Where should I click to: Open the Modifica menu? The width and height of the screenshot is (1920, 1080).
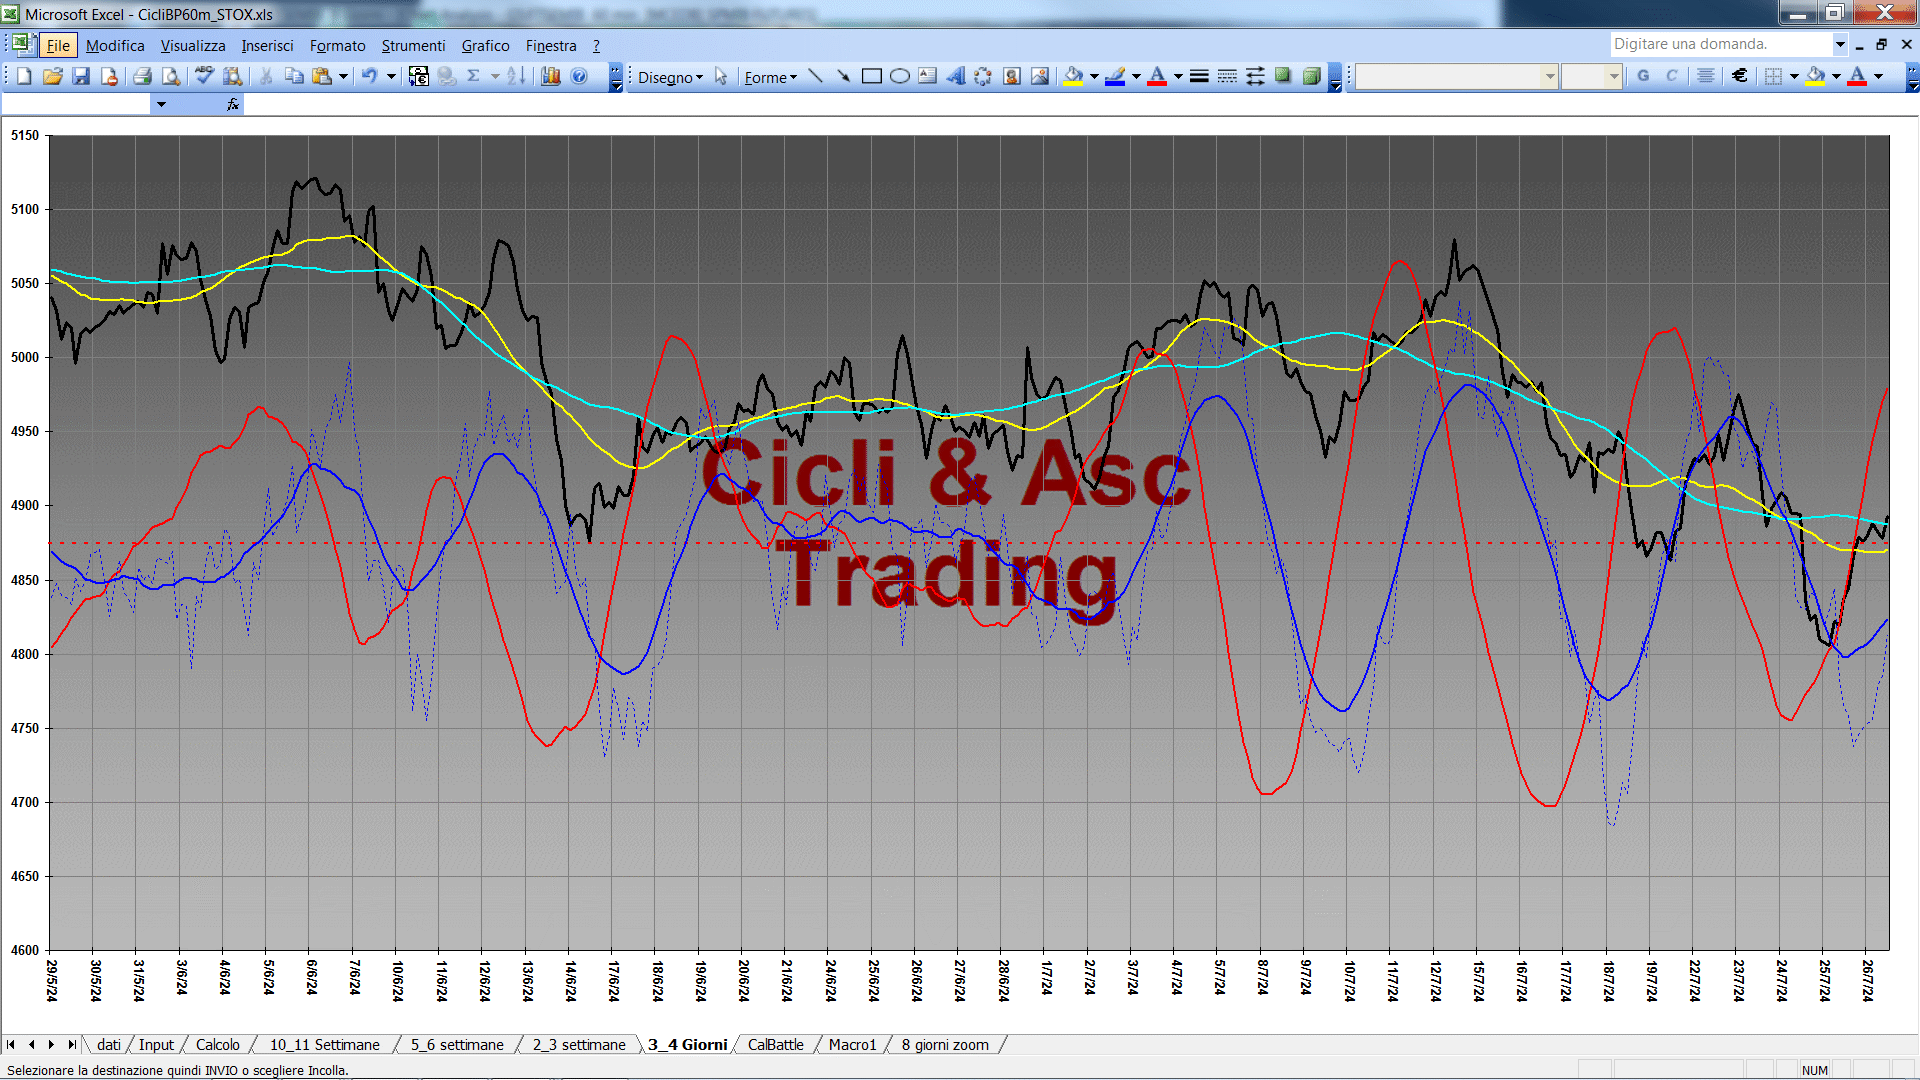tap(115, 45)
